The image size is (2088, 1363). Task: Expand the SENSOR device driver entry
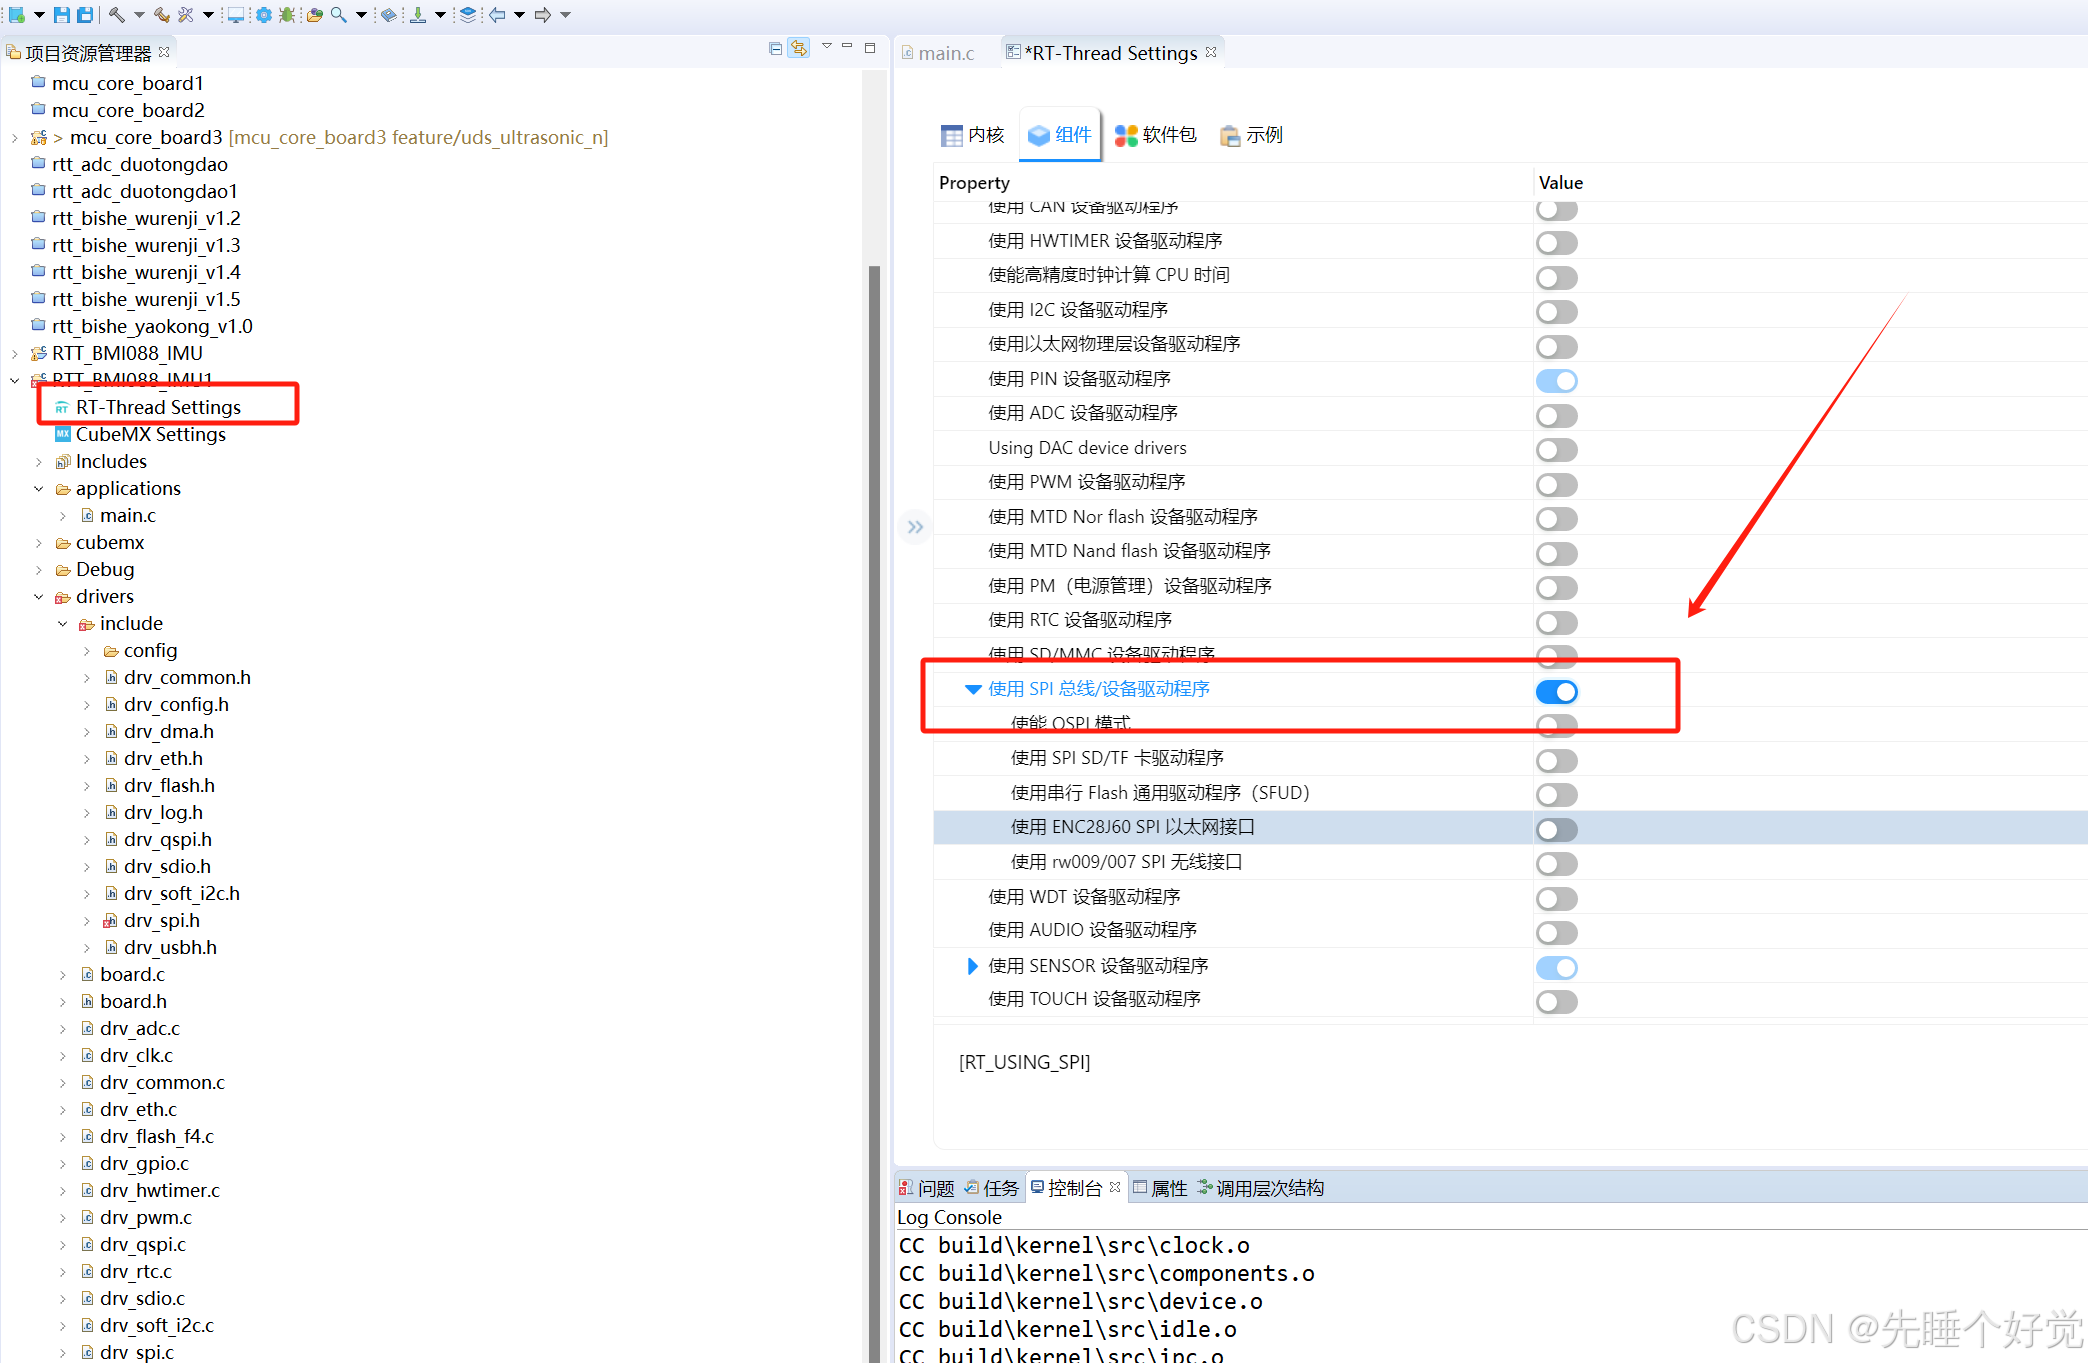pos(972,966)
